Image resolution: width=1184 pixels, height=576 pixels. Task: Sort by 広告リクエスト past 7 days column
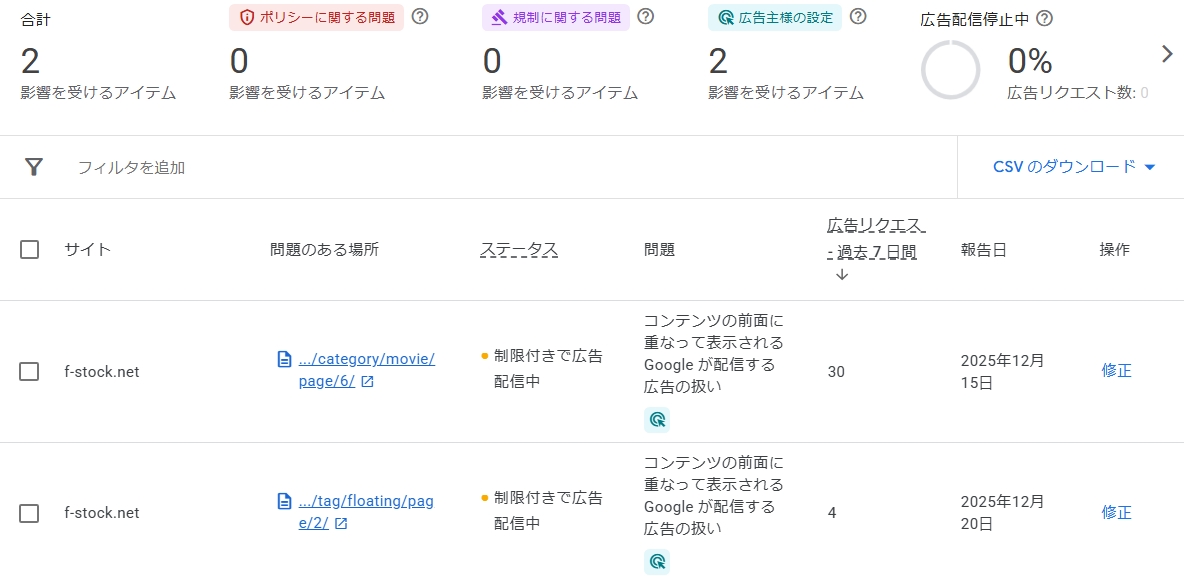coord(872,238)
